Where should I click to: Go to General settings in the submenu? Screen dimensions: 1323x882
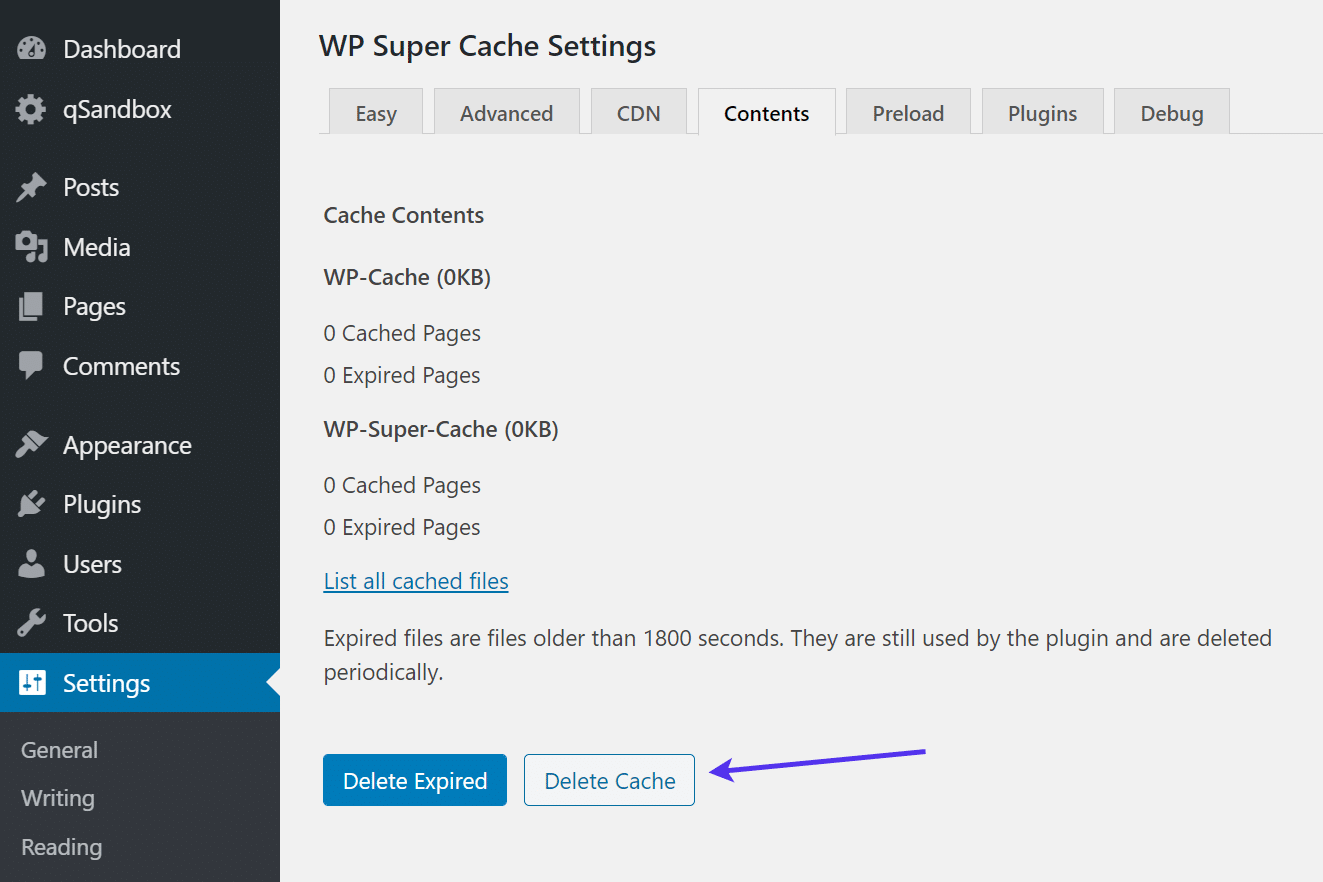[x=59, y=749]
